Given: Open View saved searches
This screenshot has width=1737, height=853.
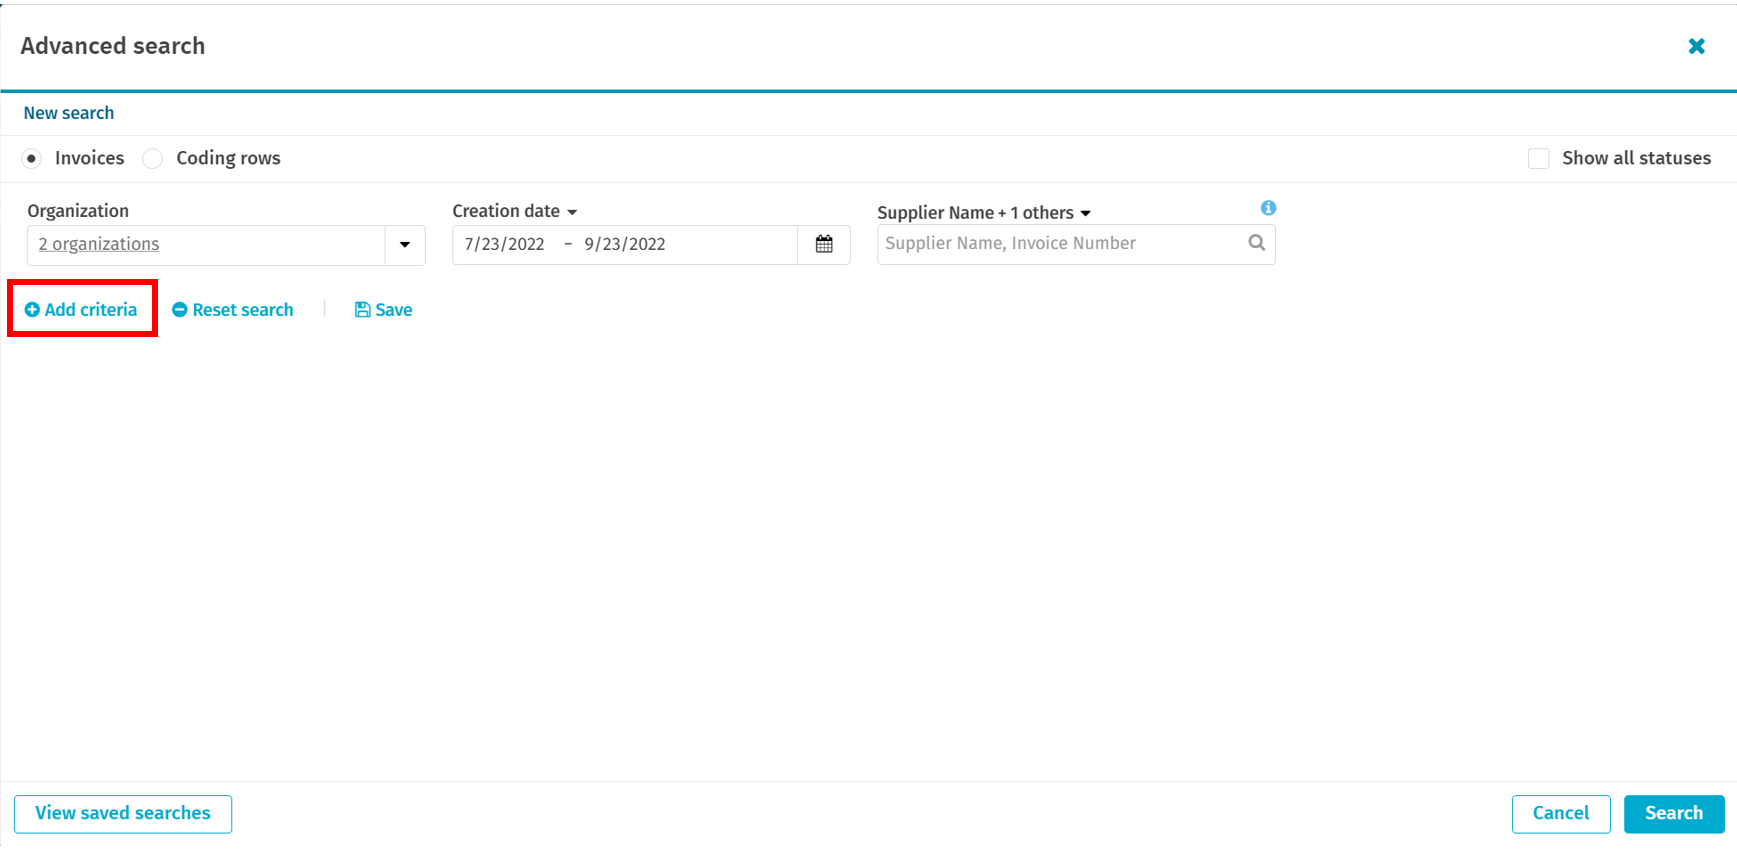Looking at the screenshot, I should [x=123, y=813].
